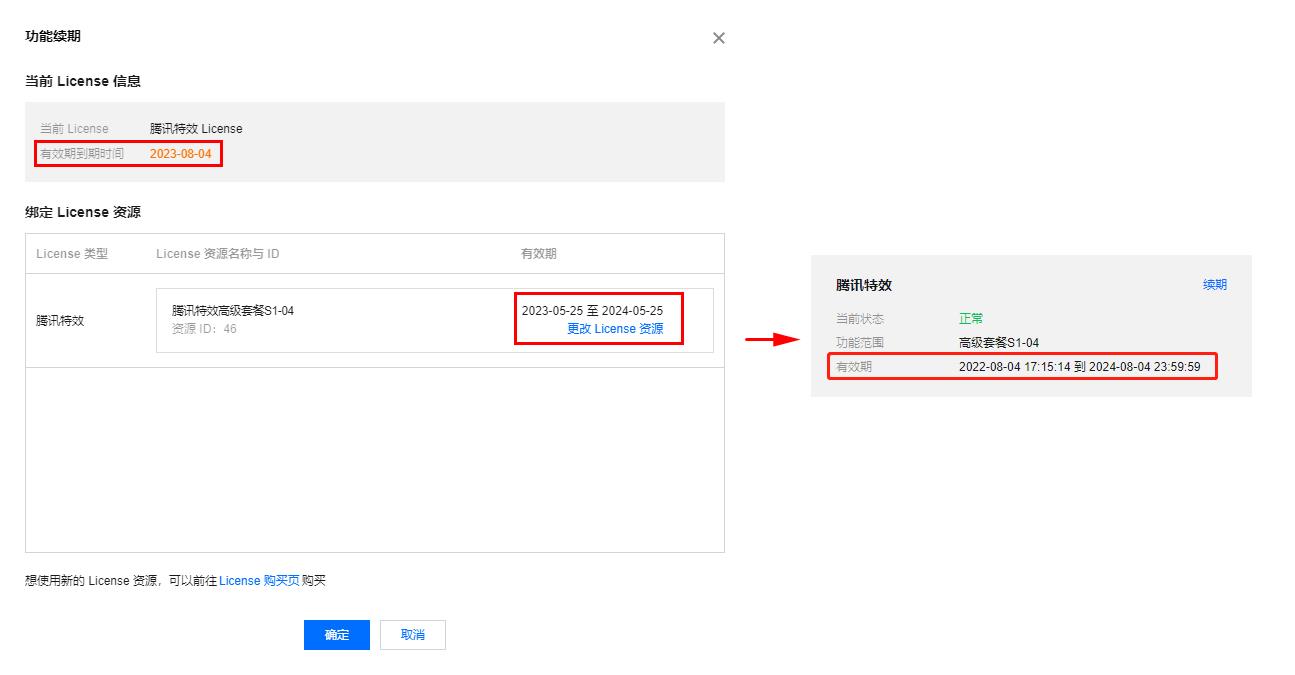Image resolution: width=1295 pixels, height=675 pixels.
Task: Click the 腾讯特效 License value text
Action: point(196,129)
